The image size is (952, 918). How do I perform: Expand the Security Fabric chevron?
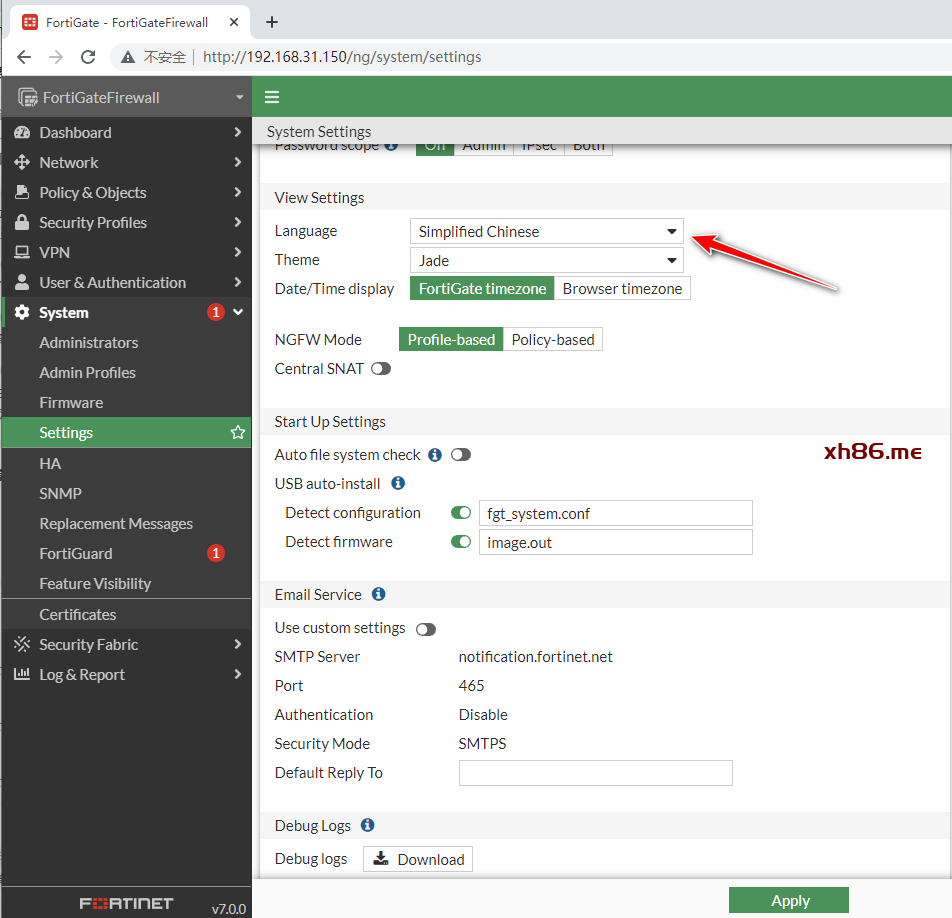237,644
